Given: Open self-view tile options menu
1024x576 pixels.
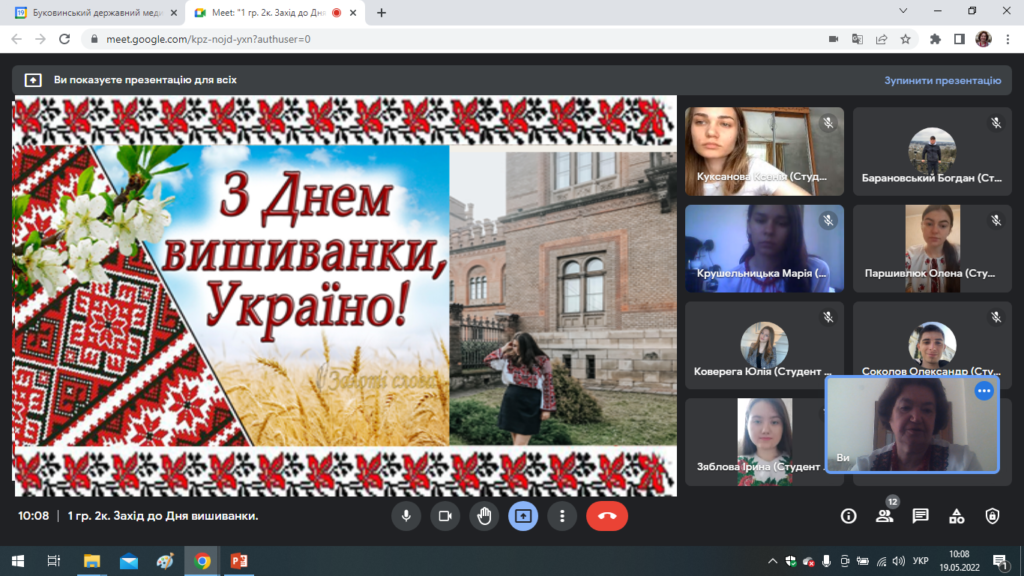Looking at the screenshot, I should tap(984, 391).
